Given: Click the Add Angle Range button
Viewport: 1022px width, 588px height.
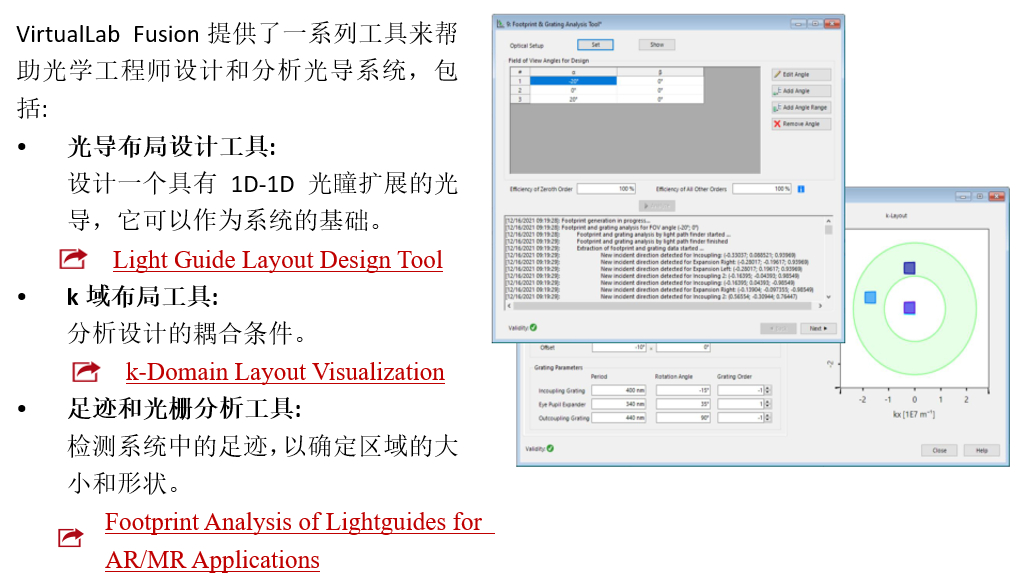Looking at the screenshot, I should click(x=801, y=107).
